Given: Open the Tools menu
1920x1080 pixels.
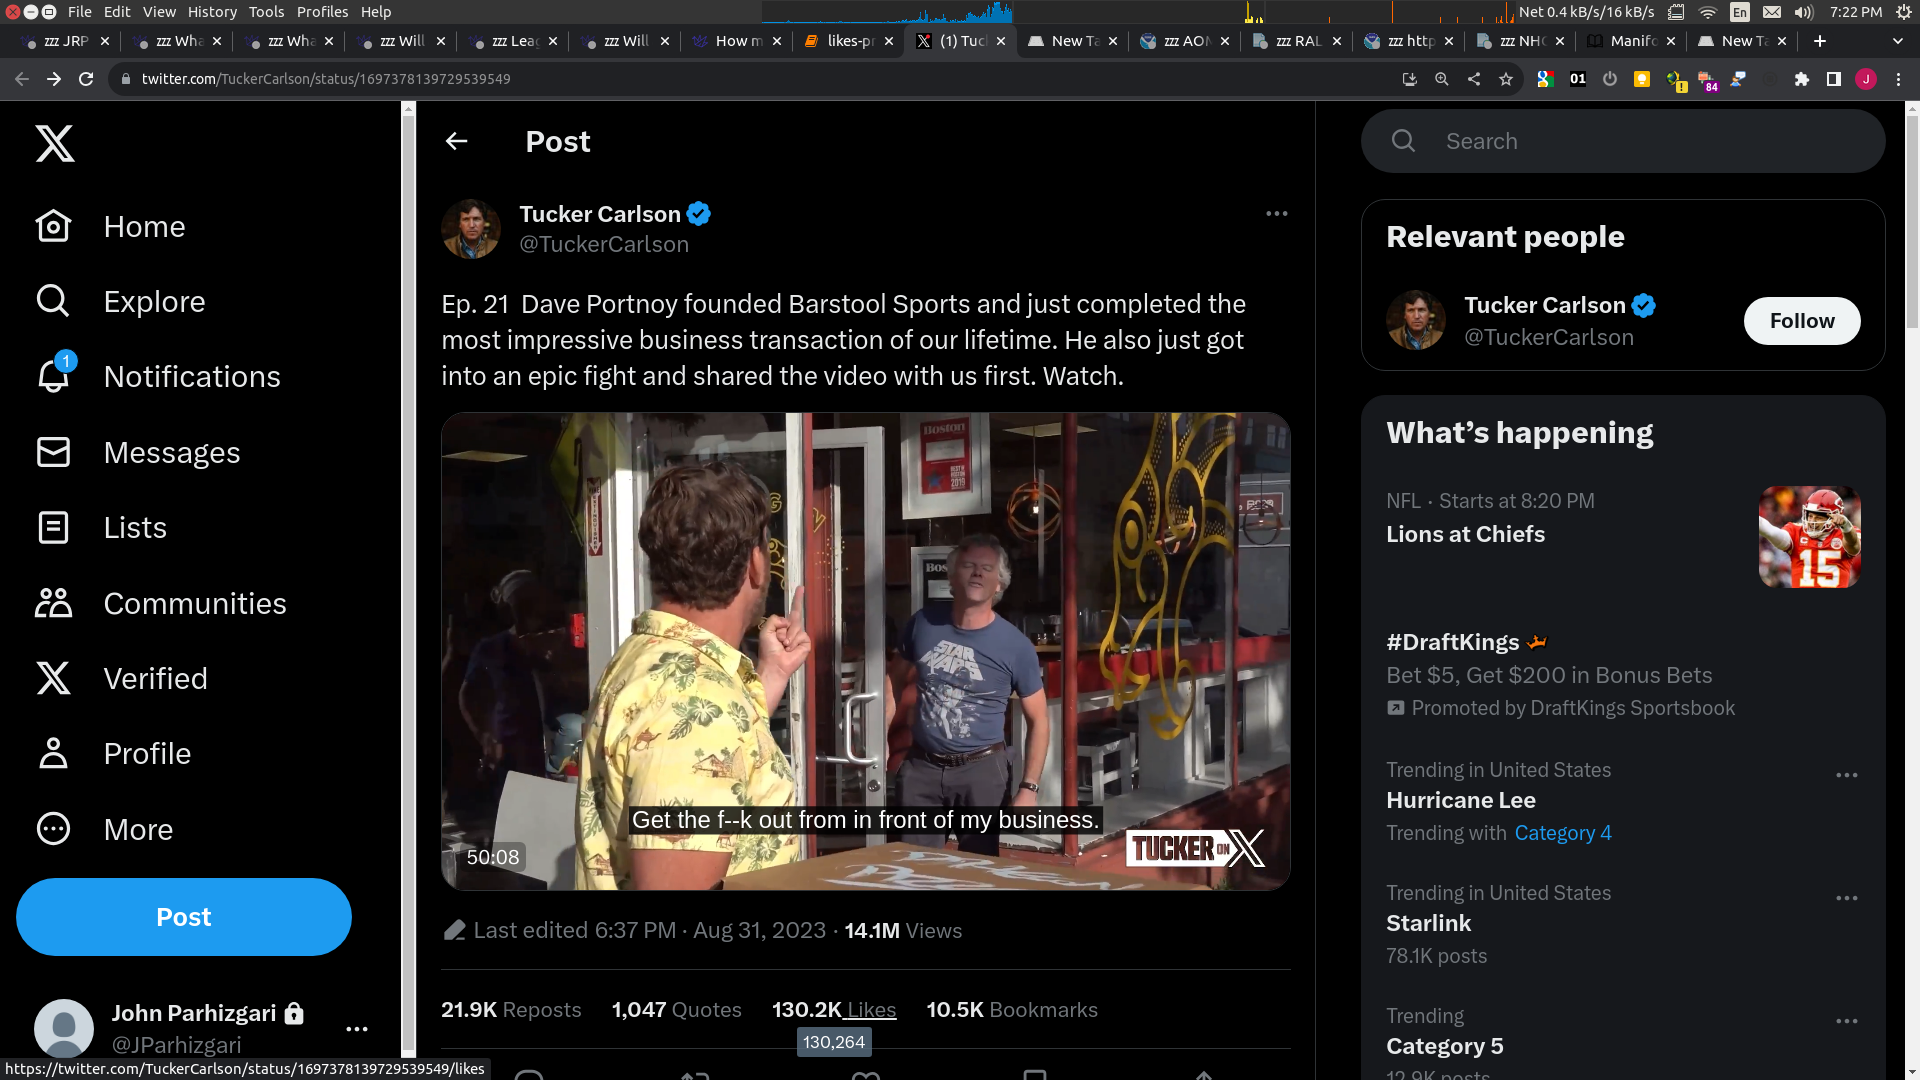Looking at the screenshot, I should click(x=266, y=12).
